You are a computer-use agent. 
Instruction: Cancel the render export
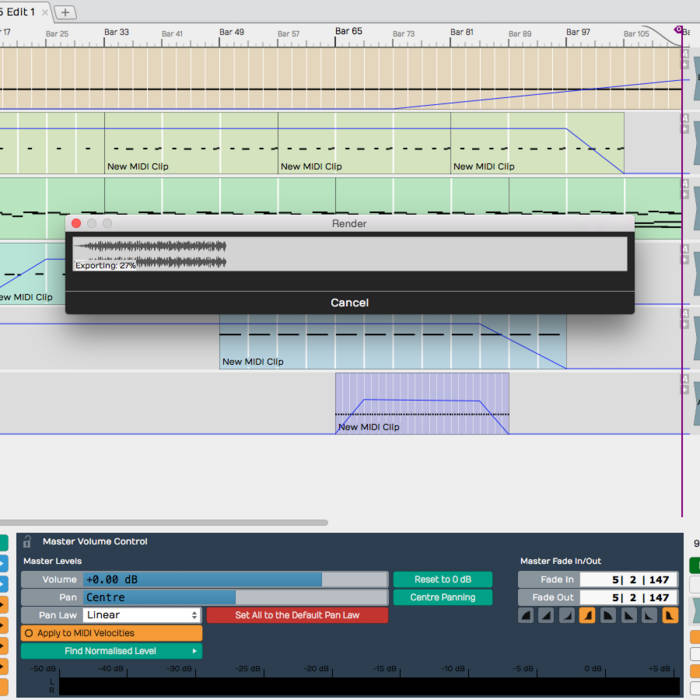(349, 303)
